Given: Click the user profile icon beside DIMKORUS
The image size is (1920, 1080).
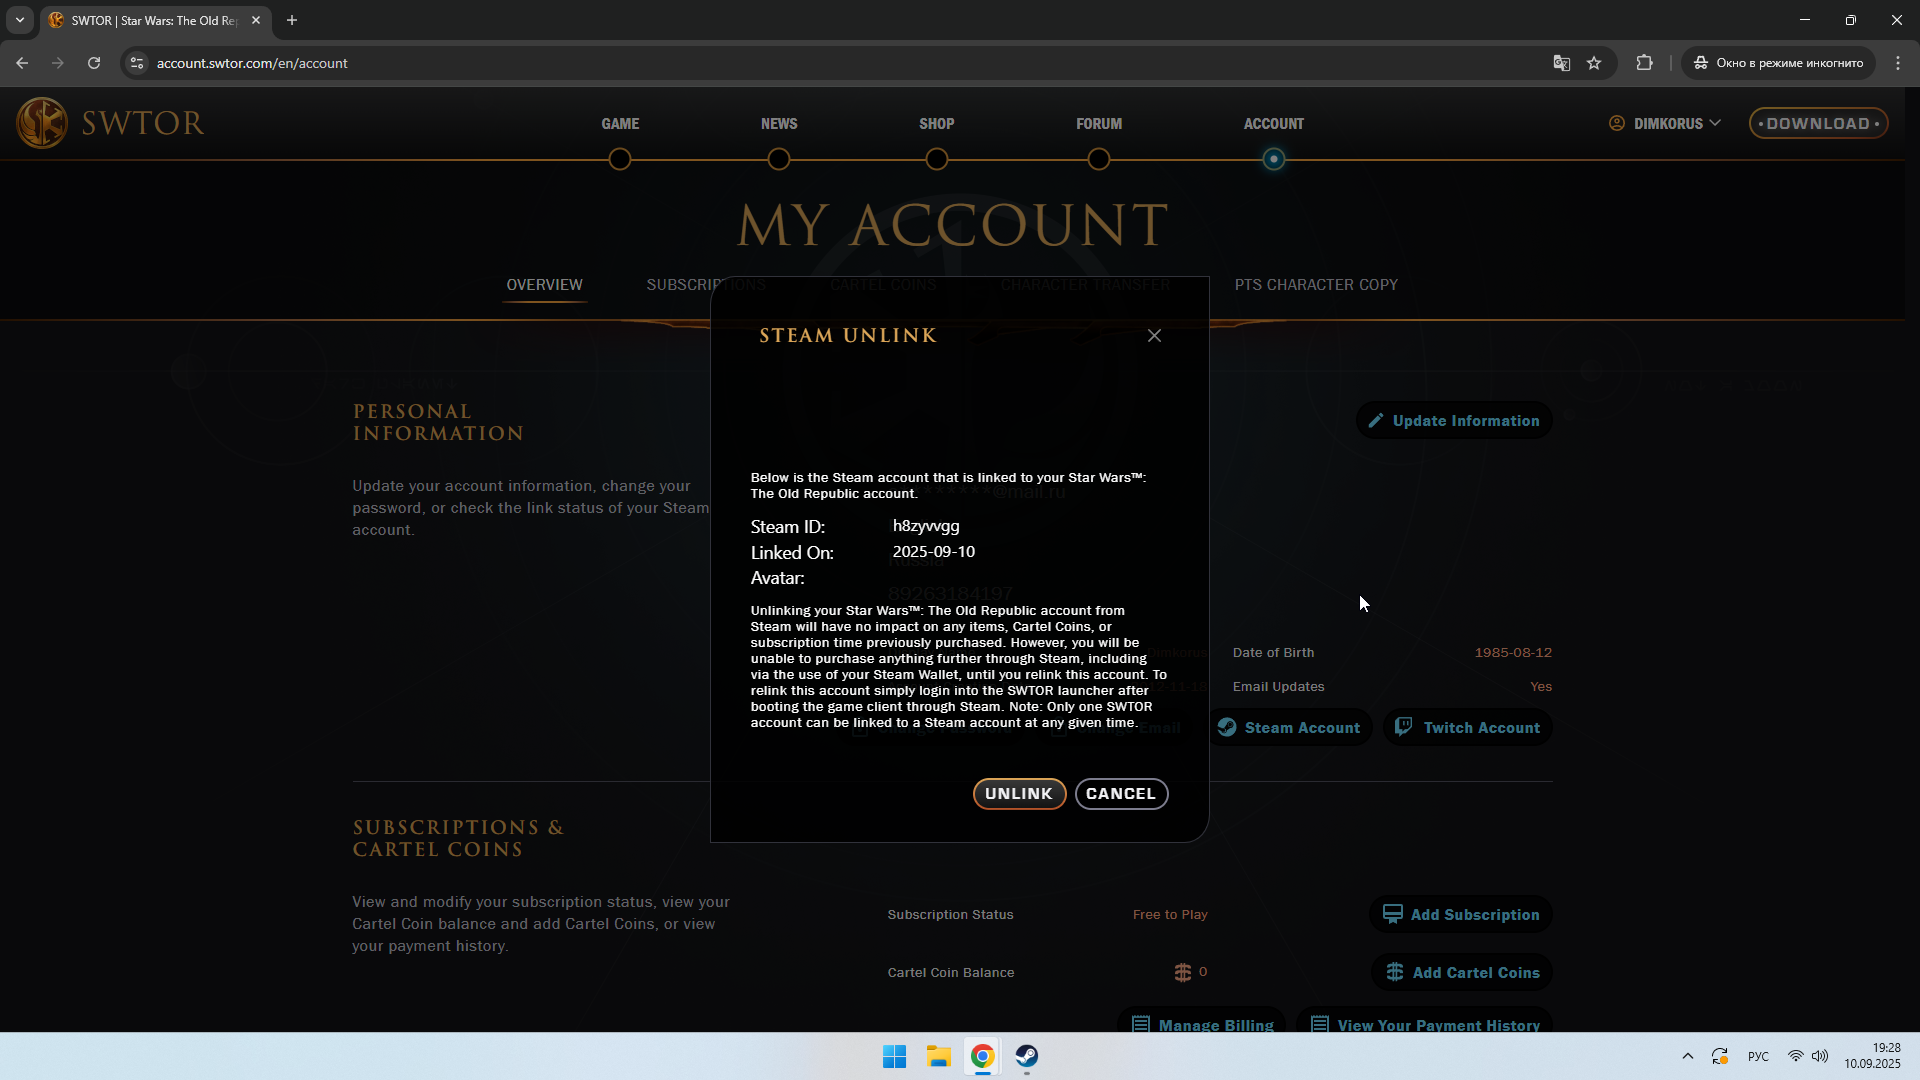Looking at the screenshot, I should coord(1617,123).
